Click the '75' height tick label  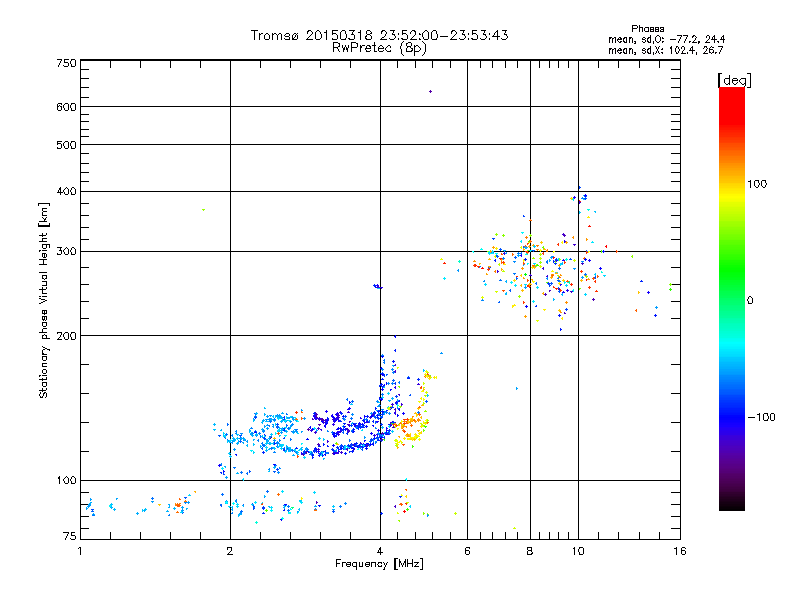(70, 536)
